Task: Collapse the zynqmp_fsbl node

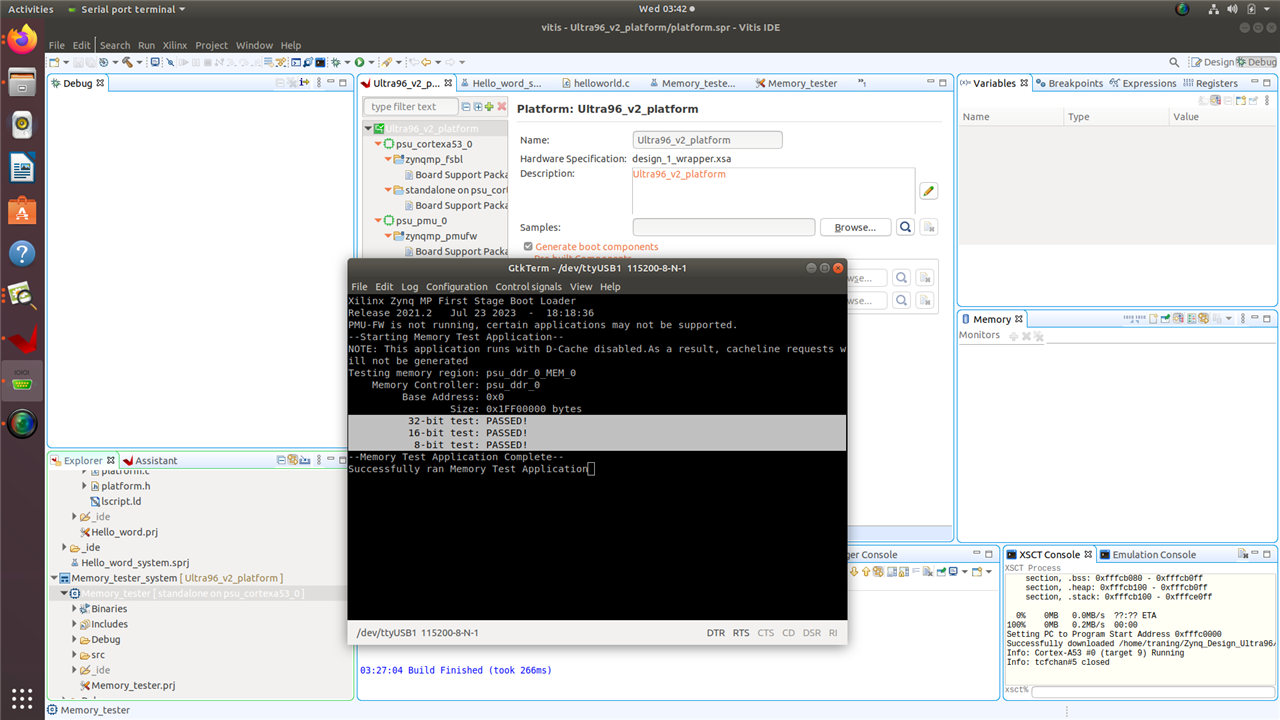Action: [389, 159]
